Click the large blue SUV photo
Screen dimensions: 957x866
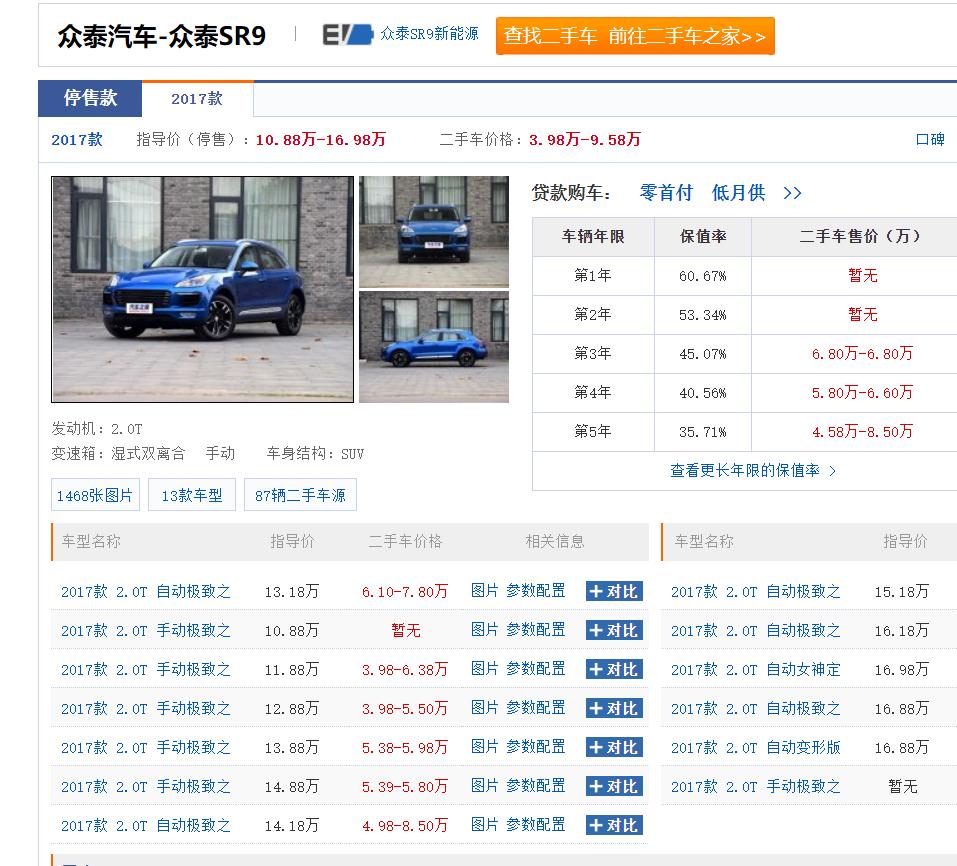pyautogui.click(x=202, y=289)
